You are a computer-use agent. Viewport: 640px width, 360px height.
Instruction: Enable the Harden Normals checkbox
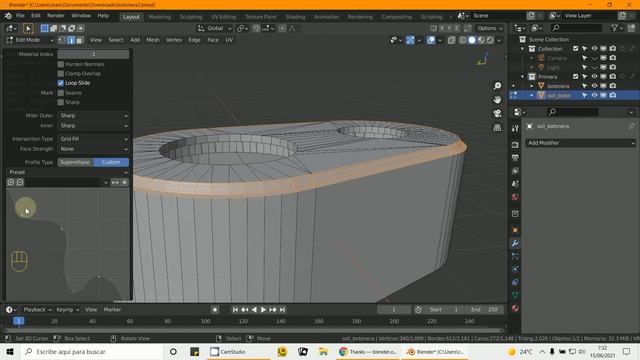pos(61,64)
